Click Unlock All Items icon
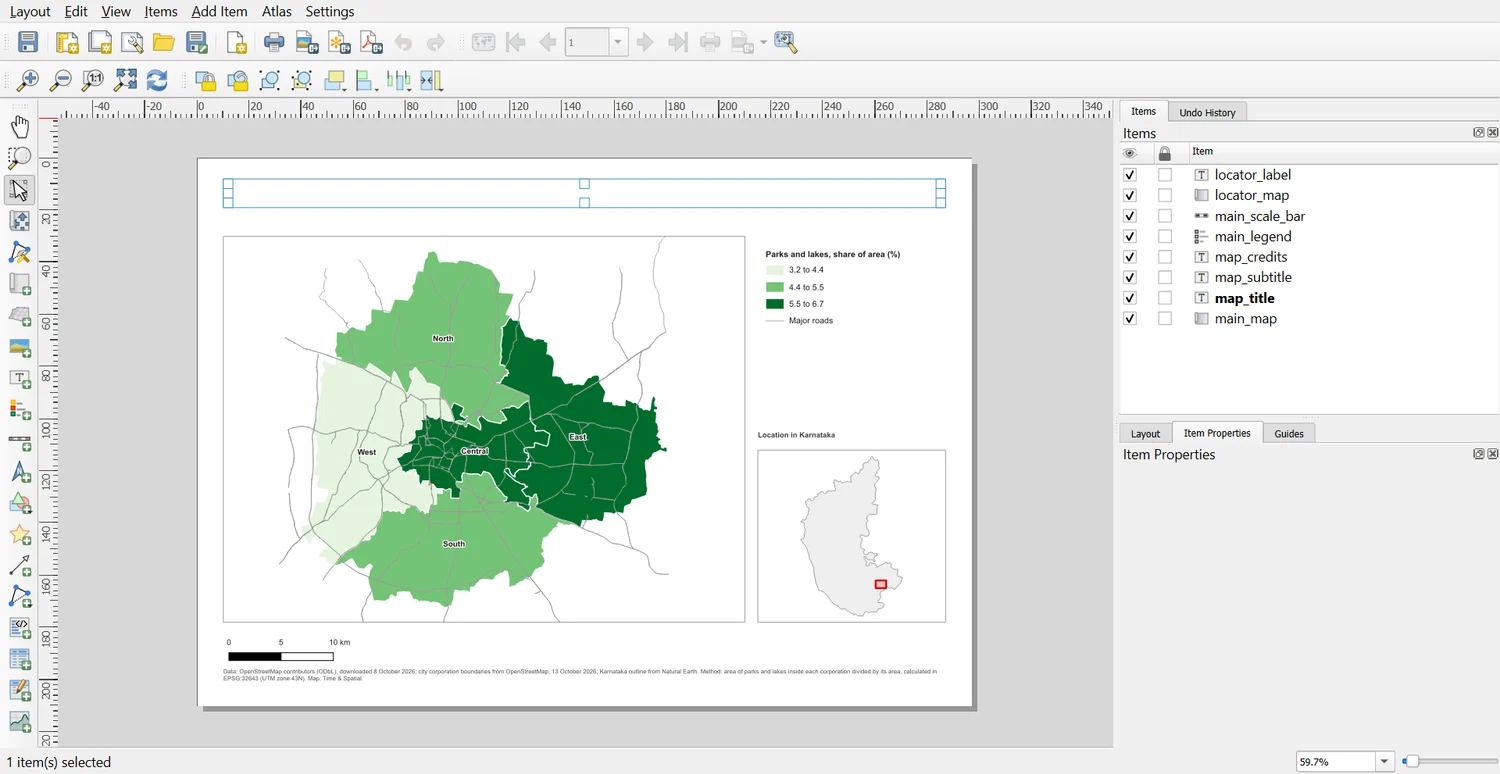 pyautogui.click(x=238, y=81)
